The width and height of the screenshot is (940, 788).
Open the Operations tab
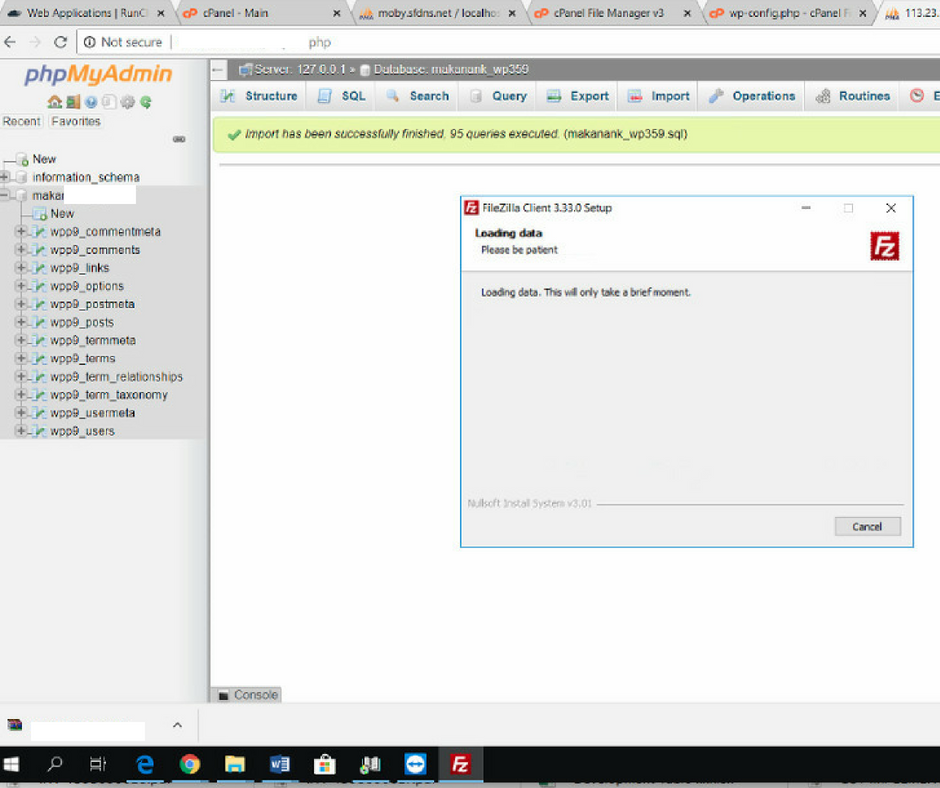752,96
